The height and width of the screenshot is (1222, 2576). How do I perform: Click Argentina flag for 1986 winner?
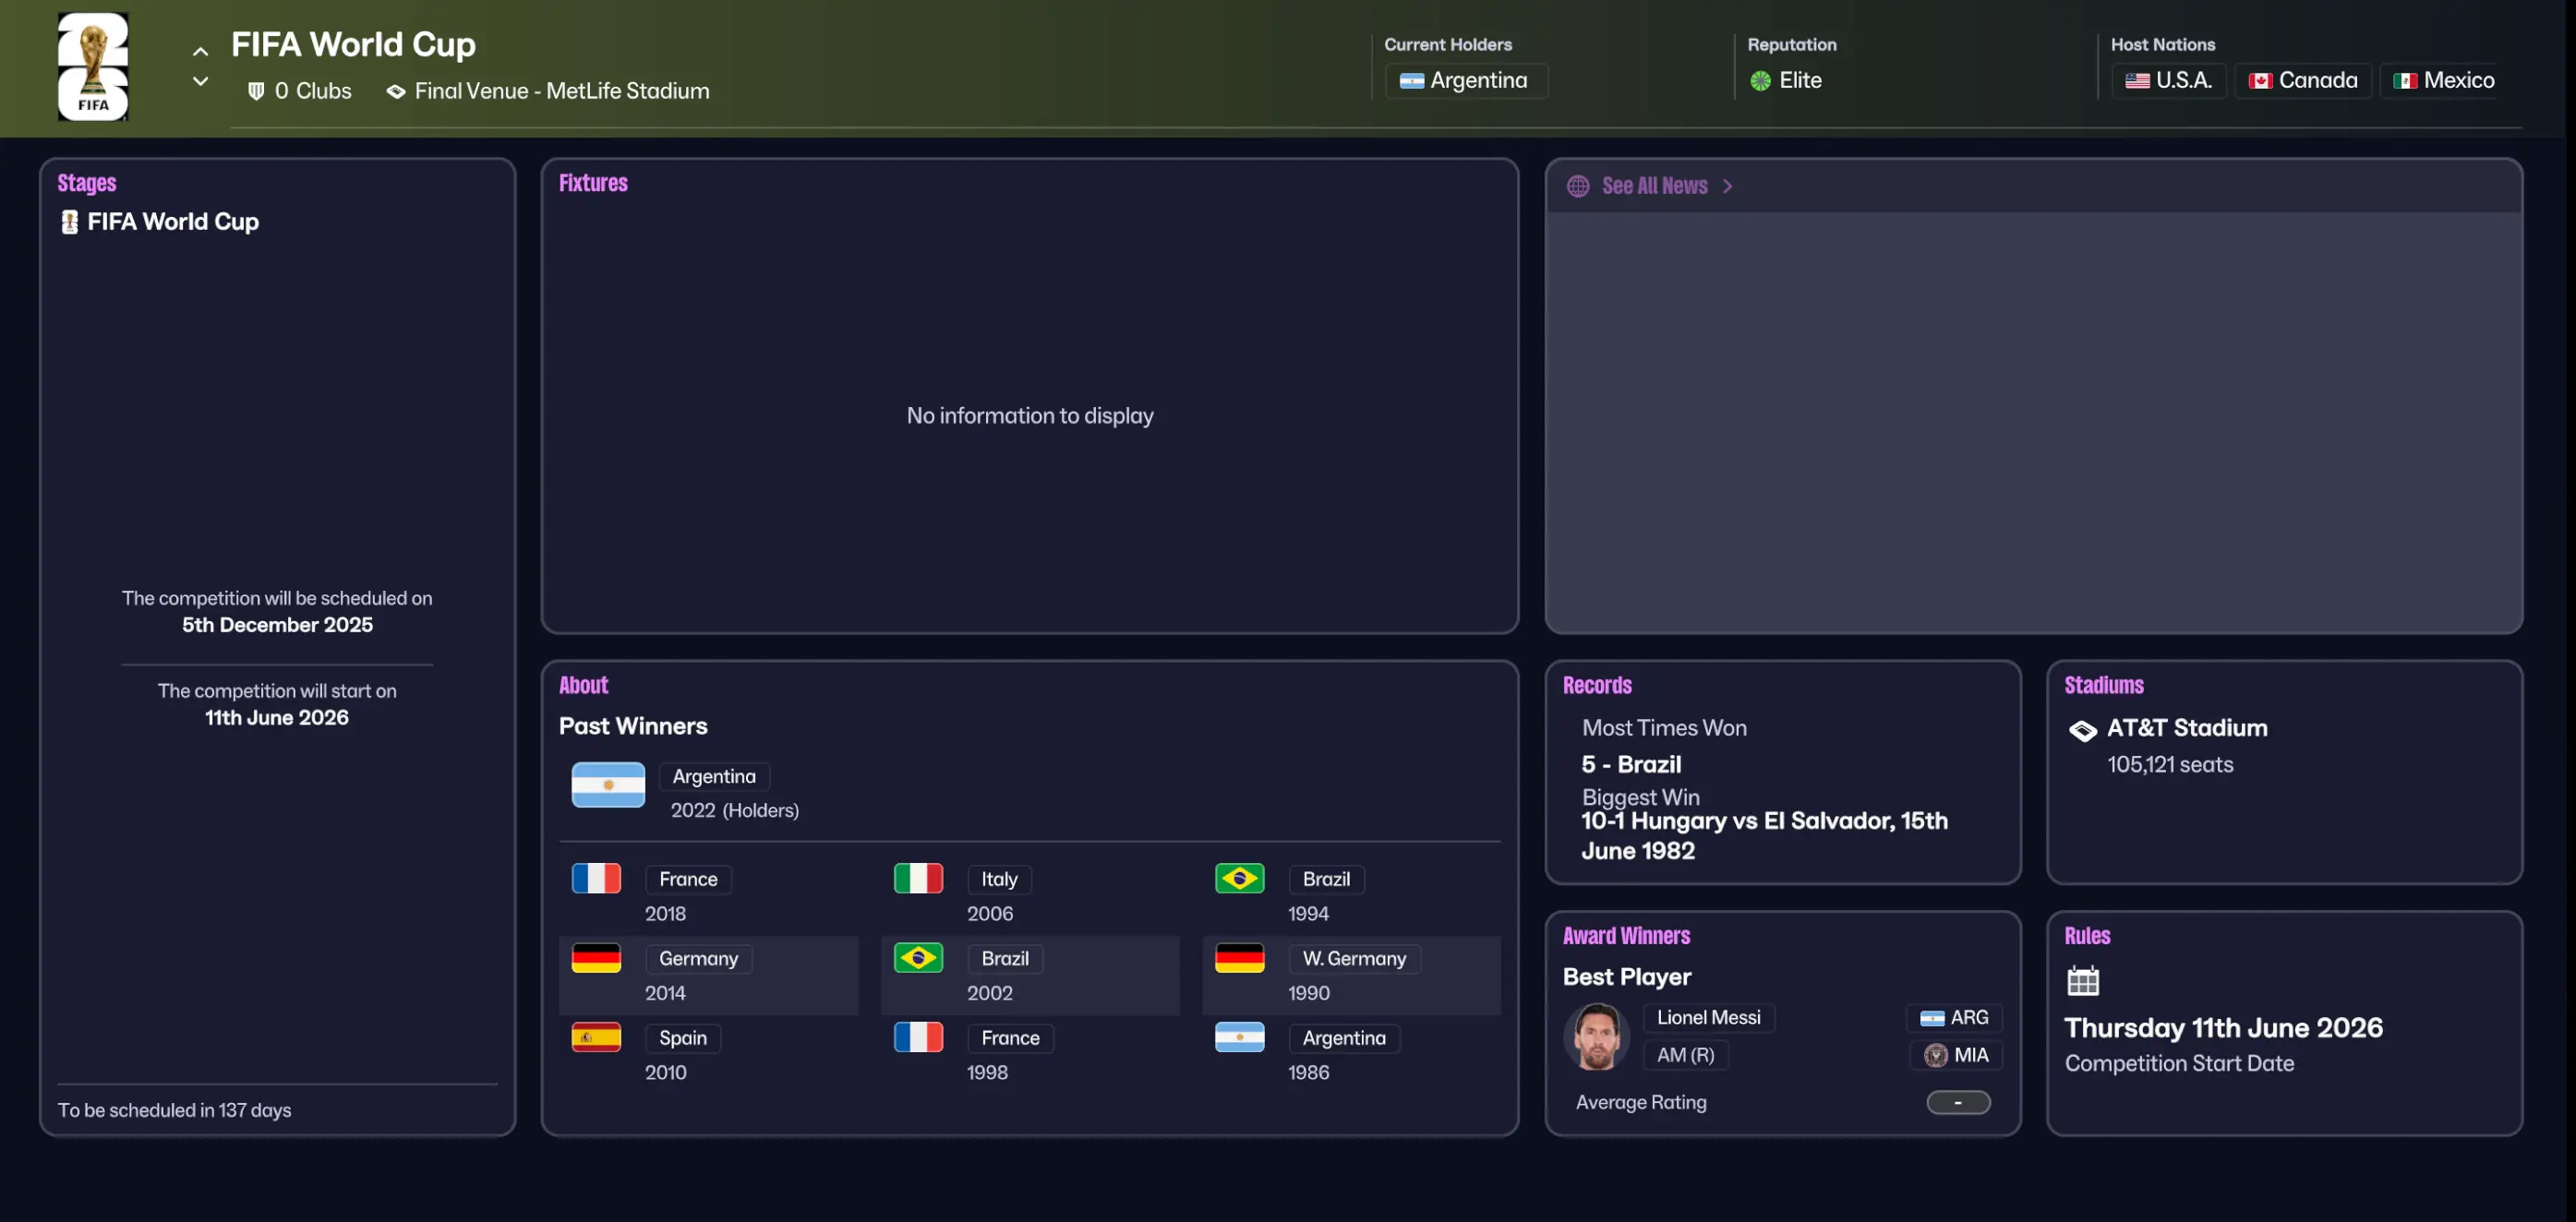click(x=1239, y=1038)
